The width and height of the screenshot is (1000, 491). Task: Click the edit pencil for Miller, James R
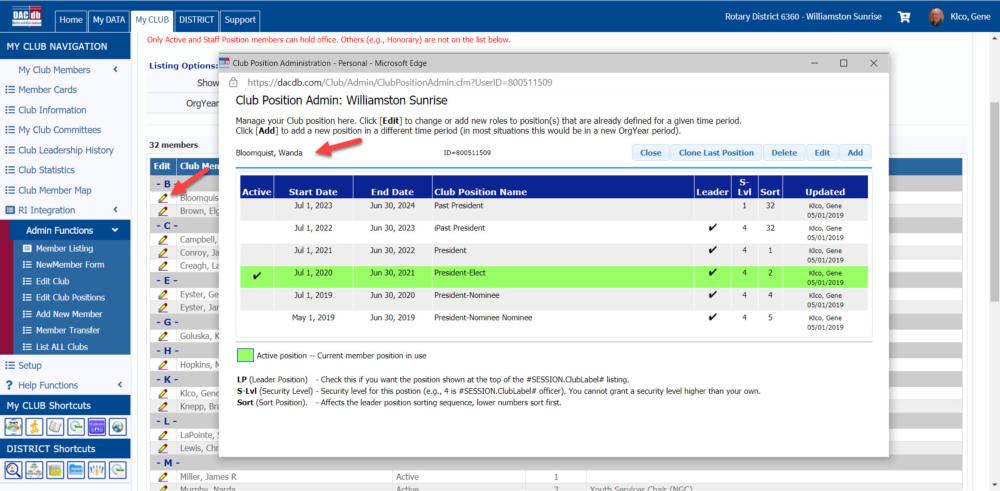[163, 476]
